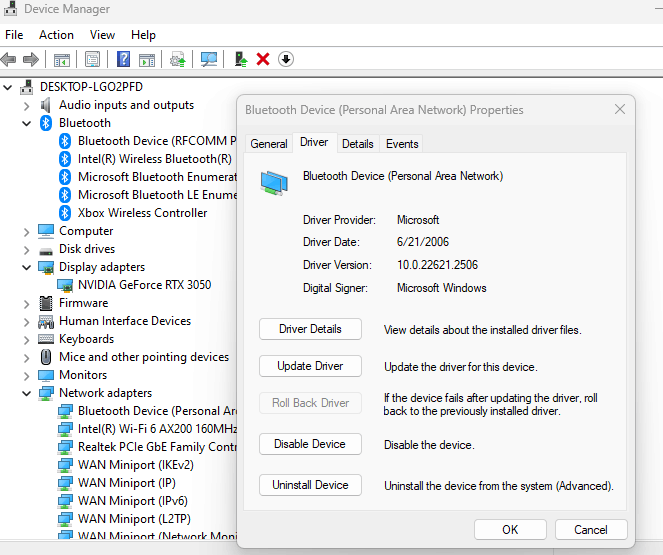The height and width of the screenshot is (555, 663).
Task: Expand Mice and other pointing devices
Action: 27,358
